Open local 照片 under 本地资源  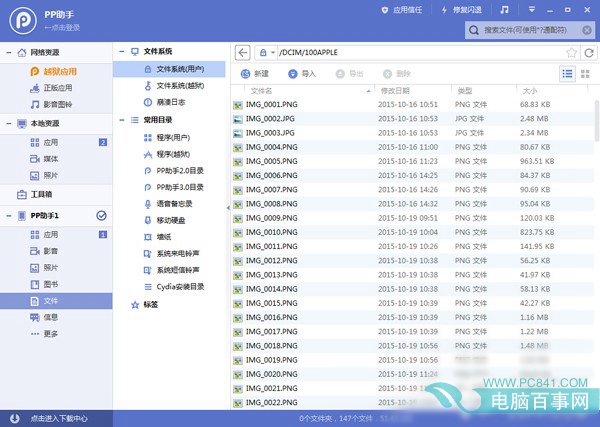tap(56, 176)
